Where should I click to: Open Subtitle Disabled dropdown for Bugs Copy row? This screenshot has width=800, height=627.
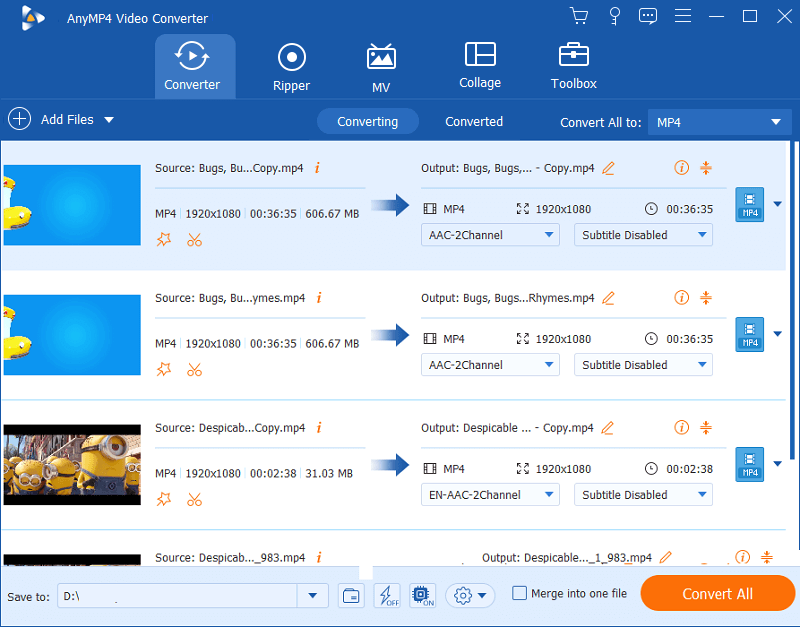coord(643,235)
